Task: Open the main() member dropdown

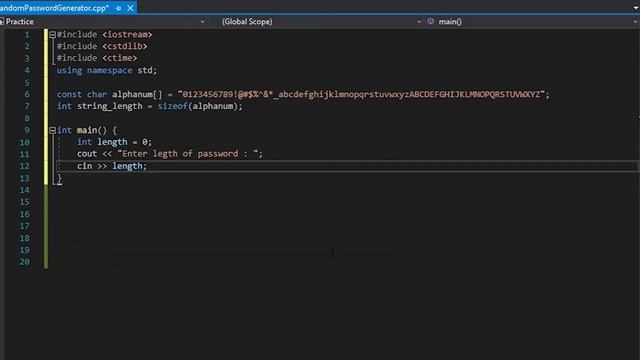Action: pyautogui.click(x=636, y=22)
